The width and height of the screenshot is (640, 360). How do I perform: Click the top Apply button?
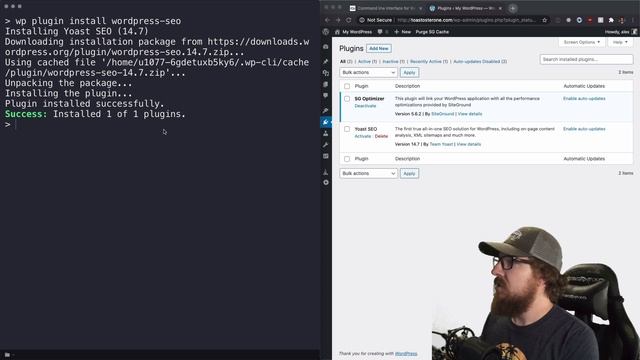409,72
